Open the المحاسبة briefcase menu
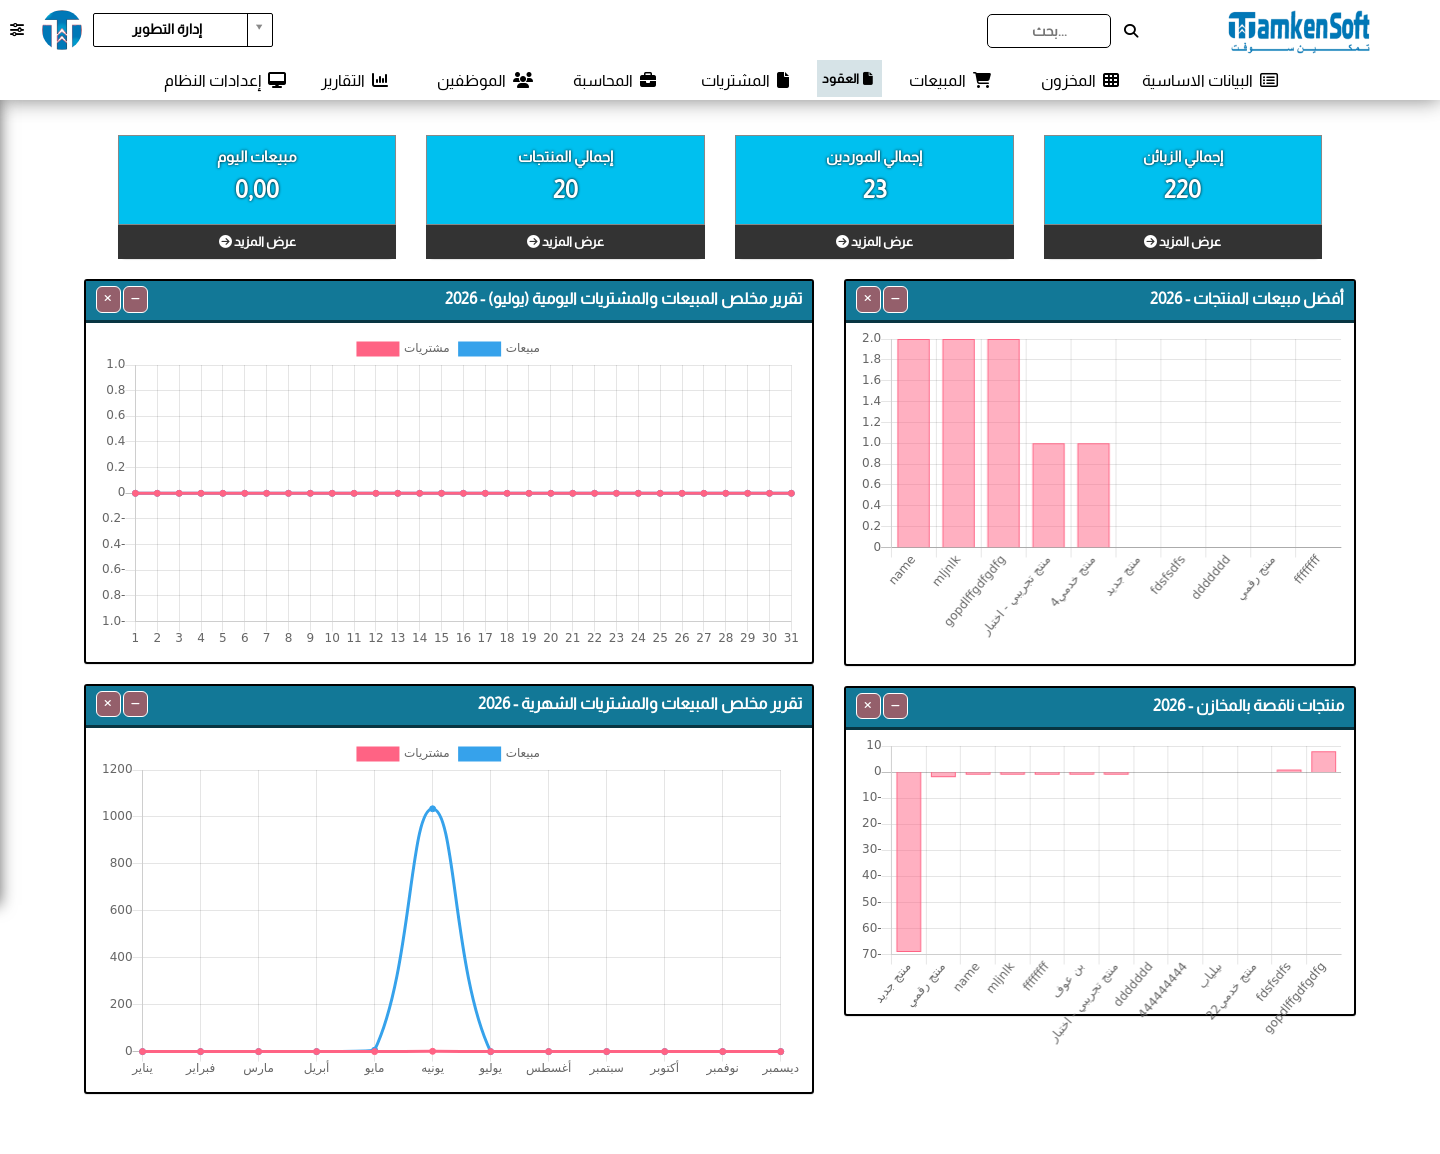Viewport: 1440px width, 1154px height. pyautogui.click(x=615, y=80)
